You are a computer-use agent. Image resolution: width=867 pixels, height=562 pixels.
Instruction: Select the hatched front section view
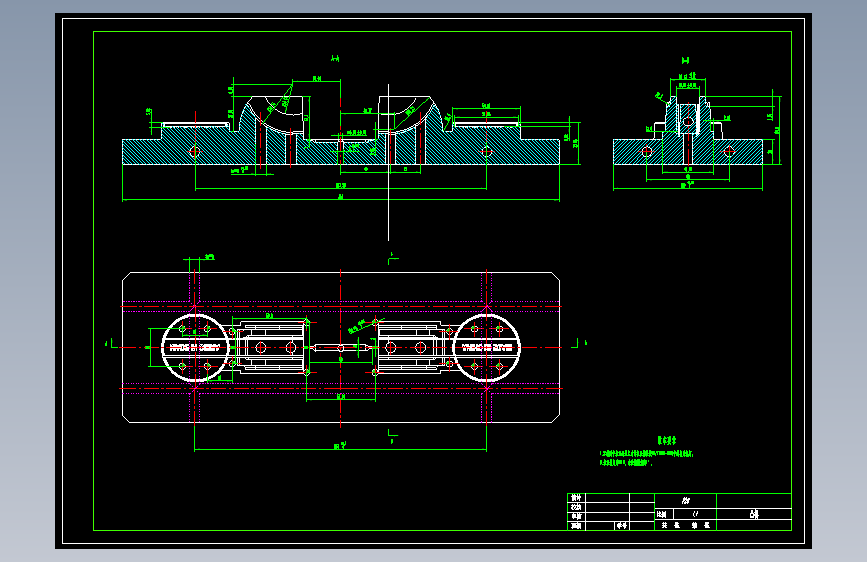click(x=341, y=131)
